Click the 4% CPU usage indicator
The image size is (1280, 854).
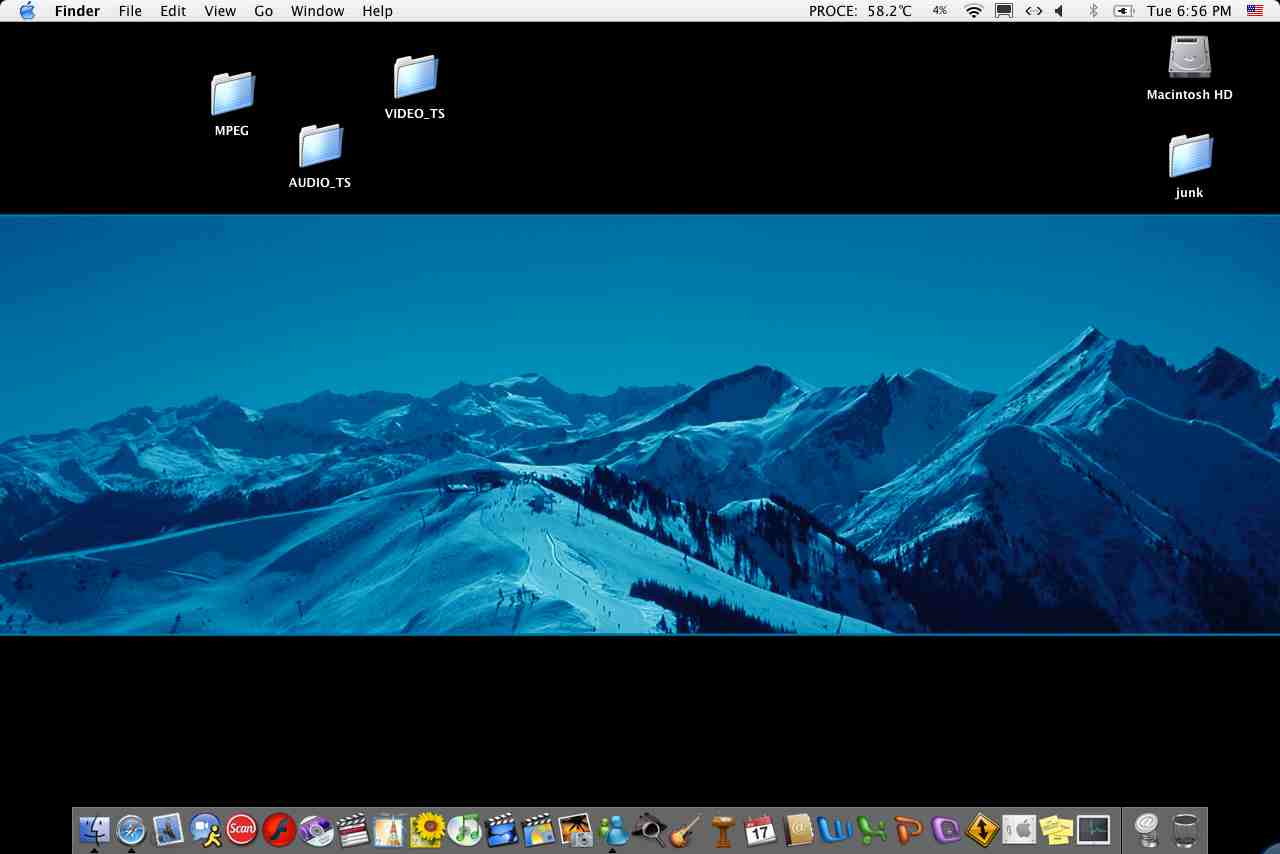940,11
